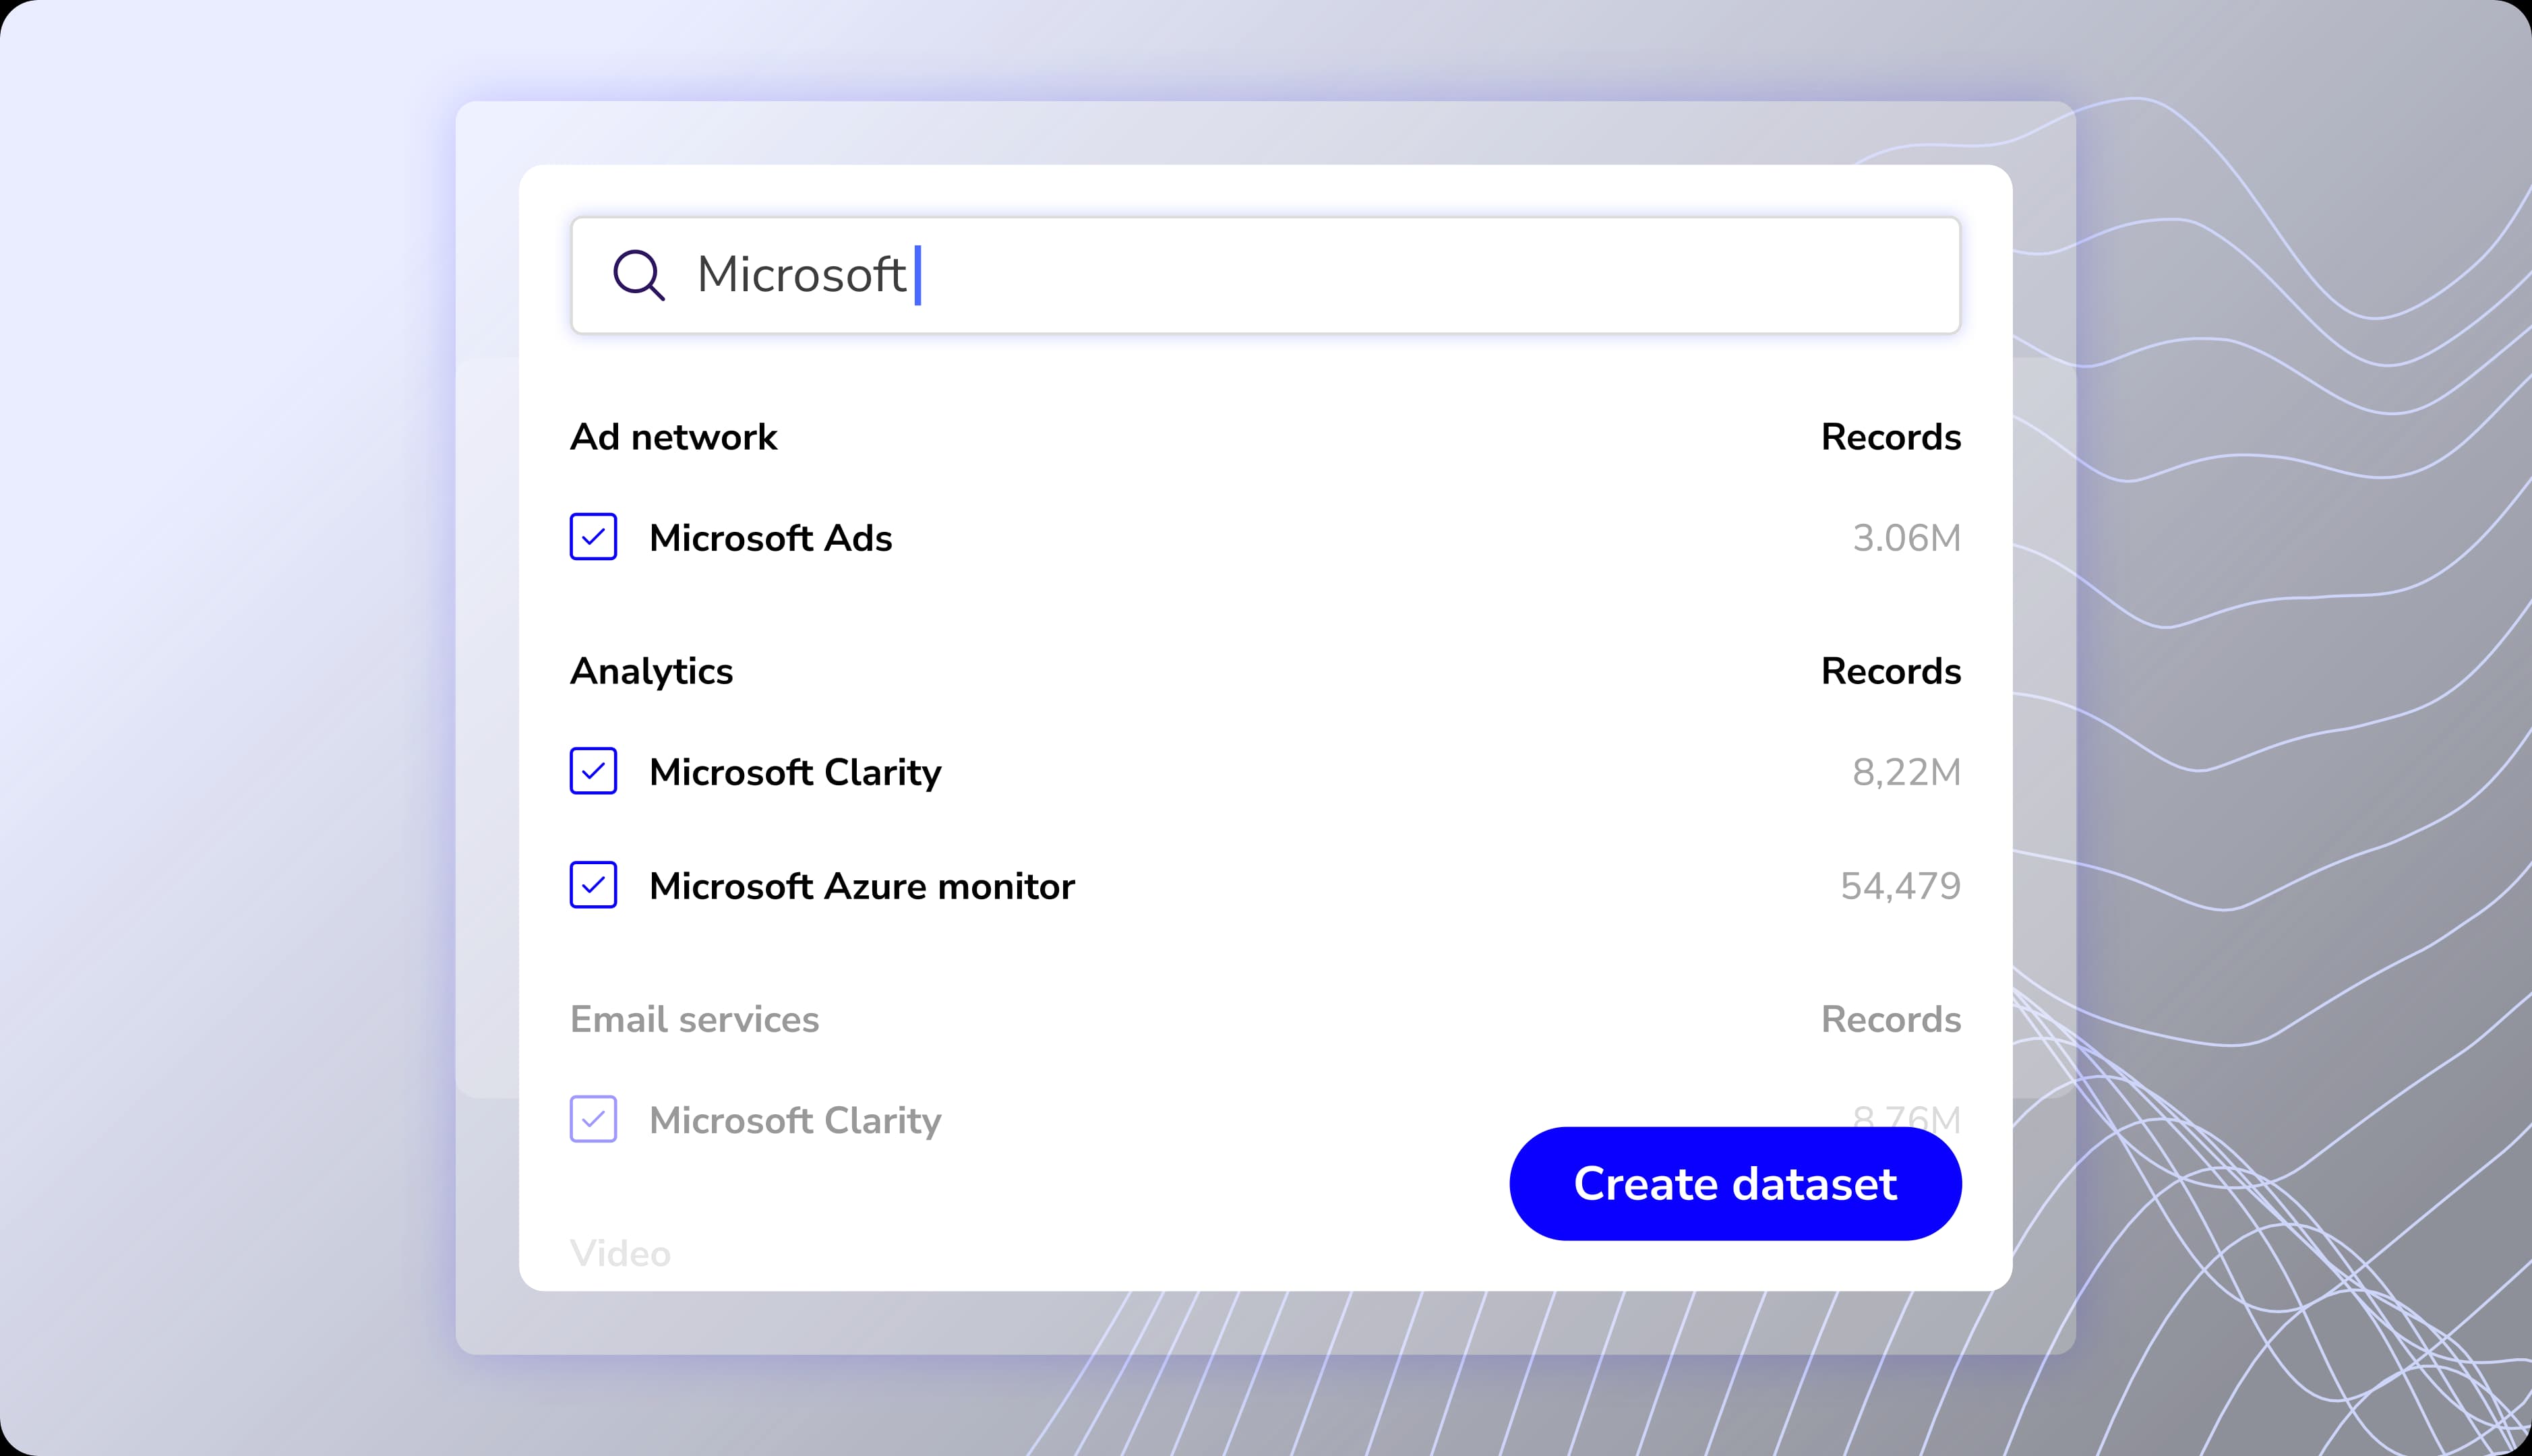Image resolution: width=2532 pixels, height=1456 pixels.
Task: Uncheck Microsoft Clarity under Analytics
Action: pos(593,771)
